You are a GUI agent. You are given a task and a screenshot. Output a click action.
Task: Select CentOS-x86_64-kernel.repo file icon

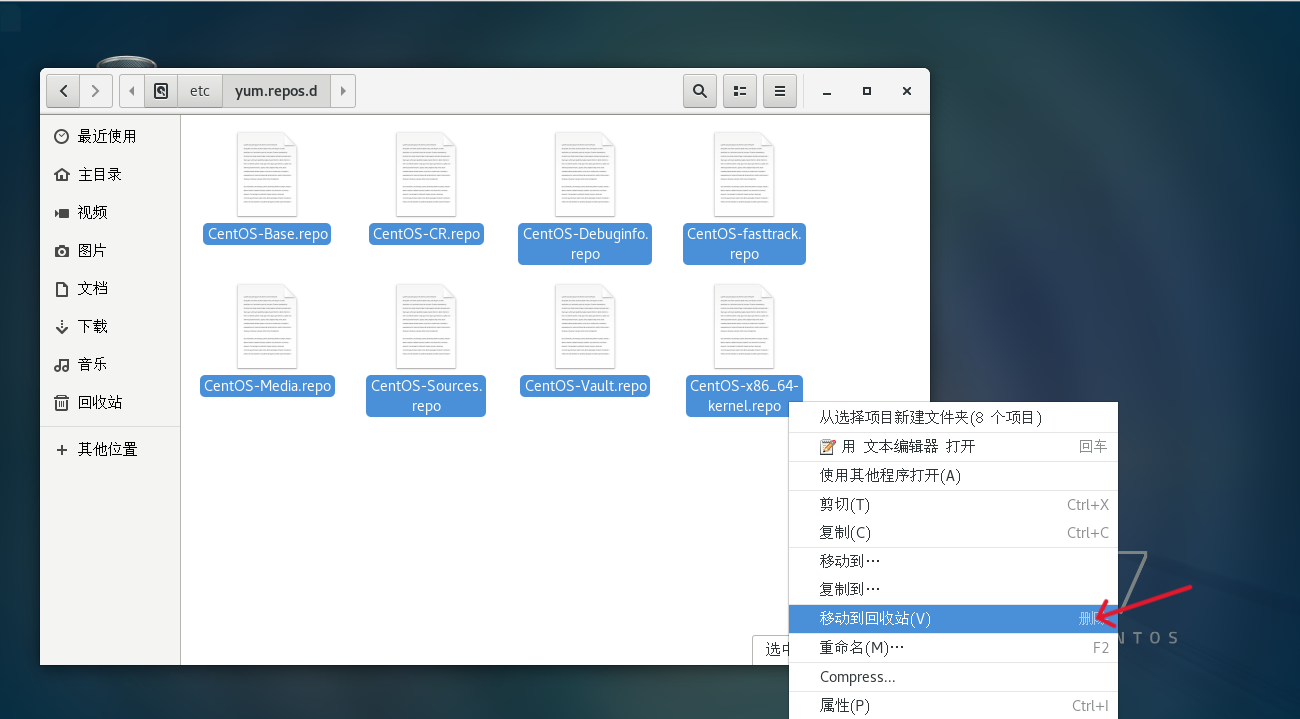coord(744,326)
